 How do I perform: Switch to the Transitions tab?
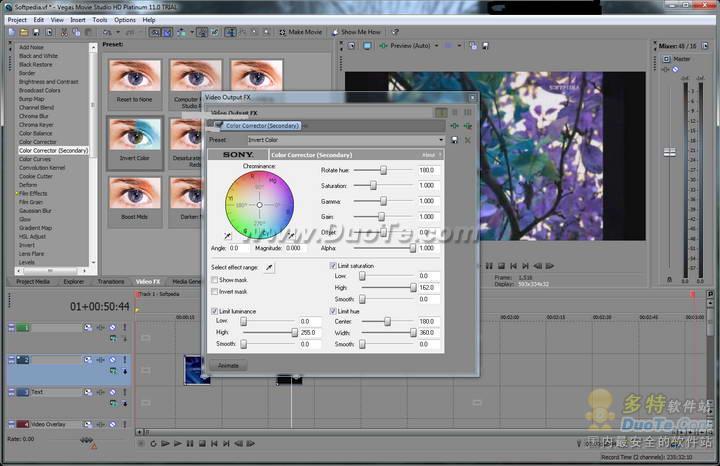pyautogui.click(x=111, y=282)
